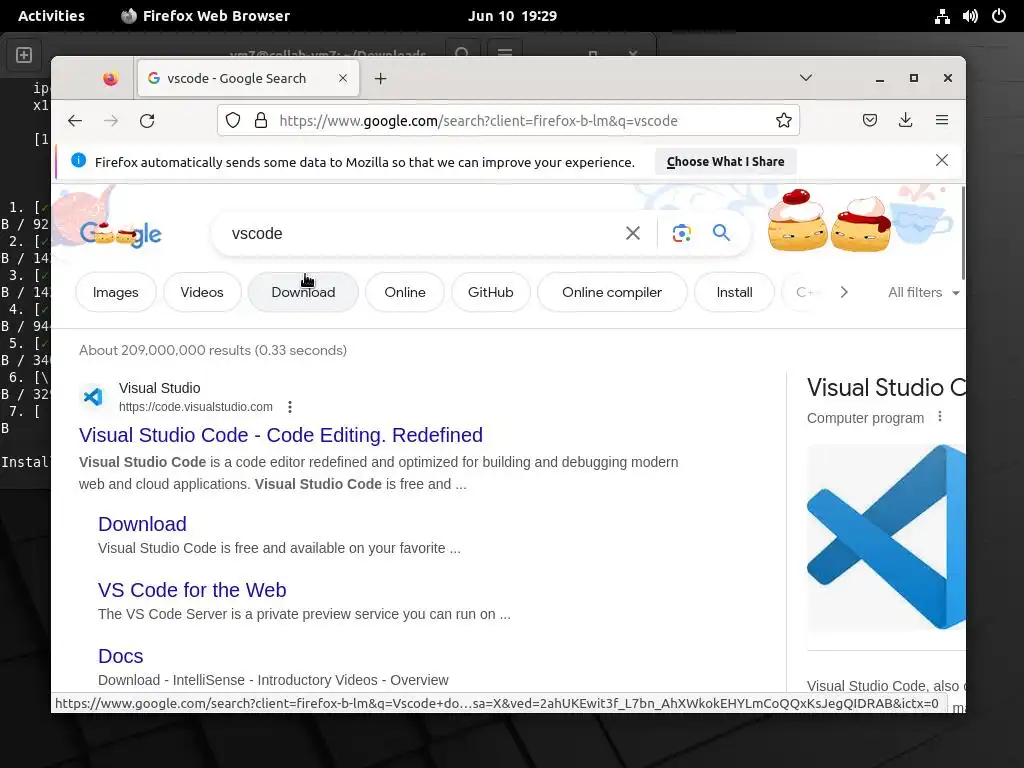Open the Download sitelink
Image resolution: width=1024 pixels, height=768 pixels.
tap(142, 524)
